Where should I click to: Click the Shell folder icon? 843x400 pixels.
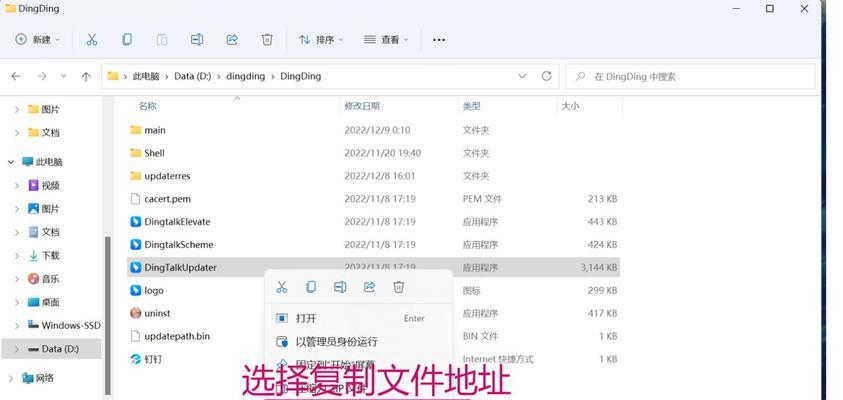(x=135, y=153)
